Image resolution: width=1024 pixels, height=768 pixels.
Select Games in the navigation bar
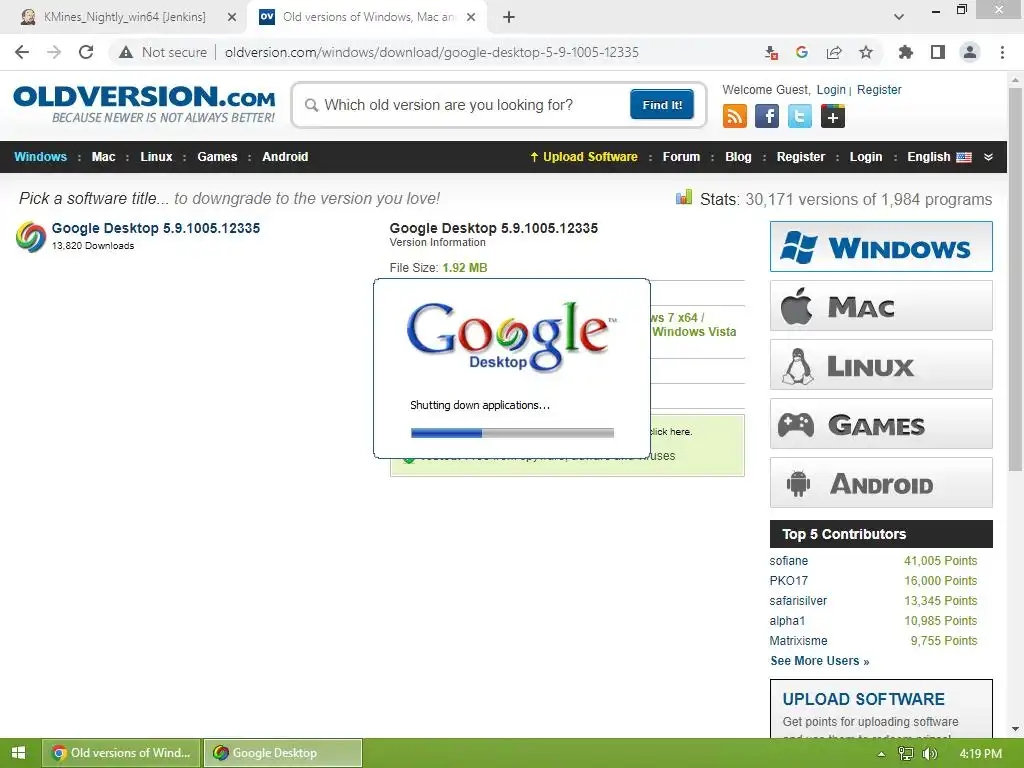pyautogui.click(x=217, y=157)
